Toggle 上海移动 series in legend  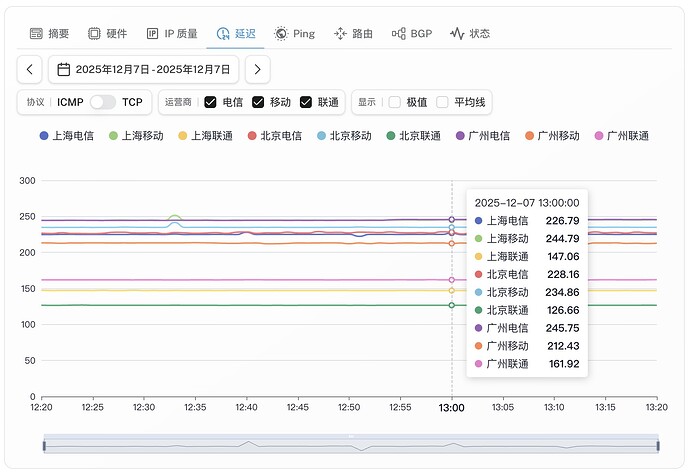pyautogui.click(x=136, y=136)
